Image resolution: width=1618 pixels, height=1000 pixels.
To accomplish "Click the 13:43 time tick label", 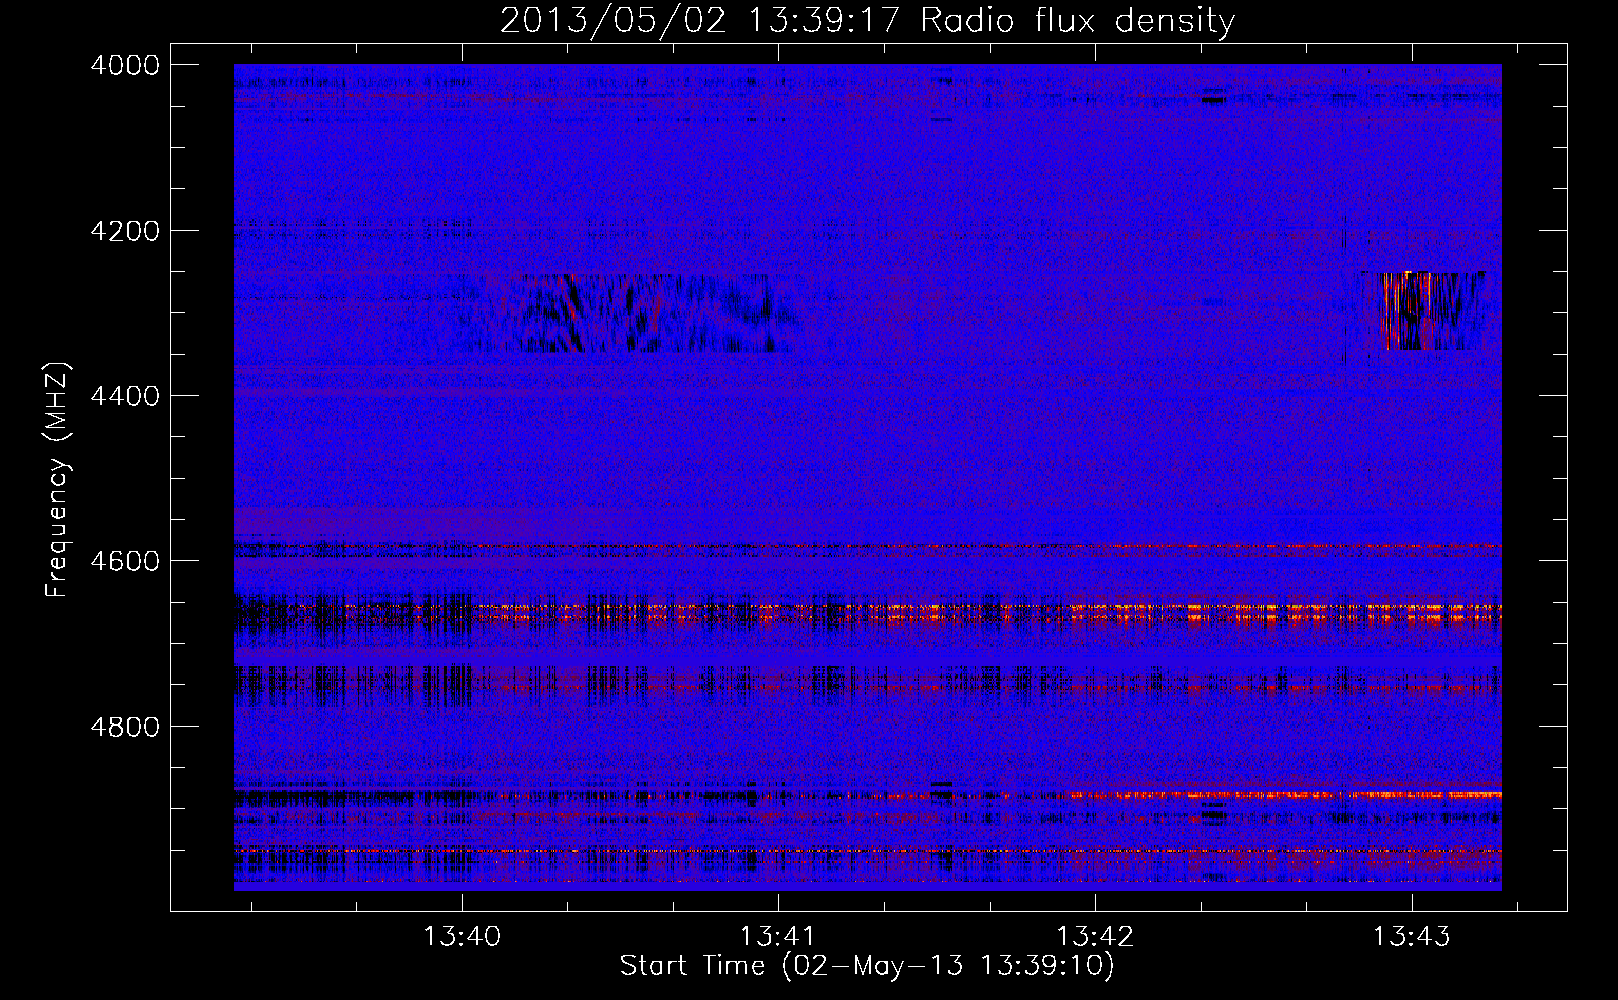I will click(1411, 937).
